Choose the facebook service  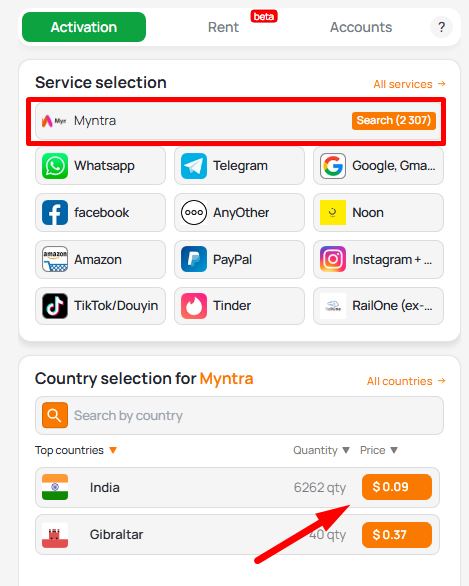coord(100,212)
